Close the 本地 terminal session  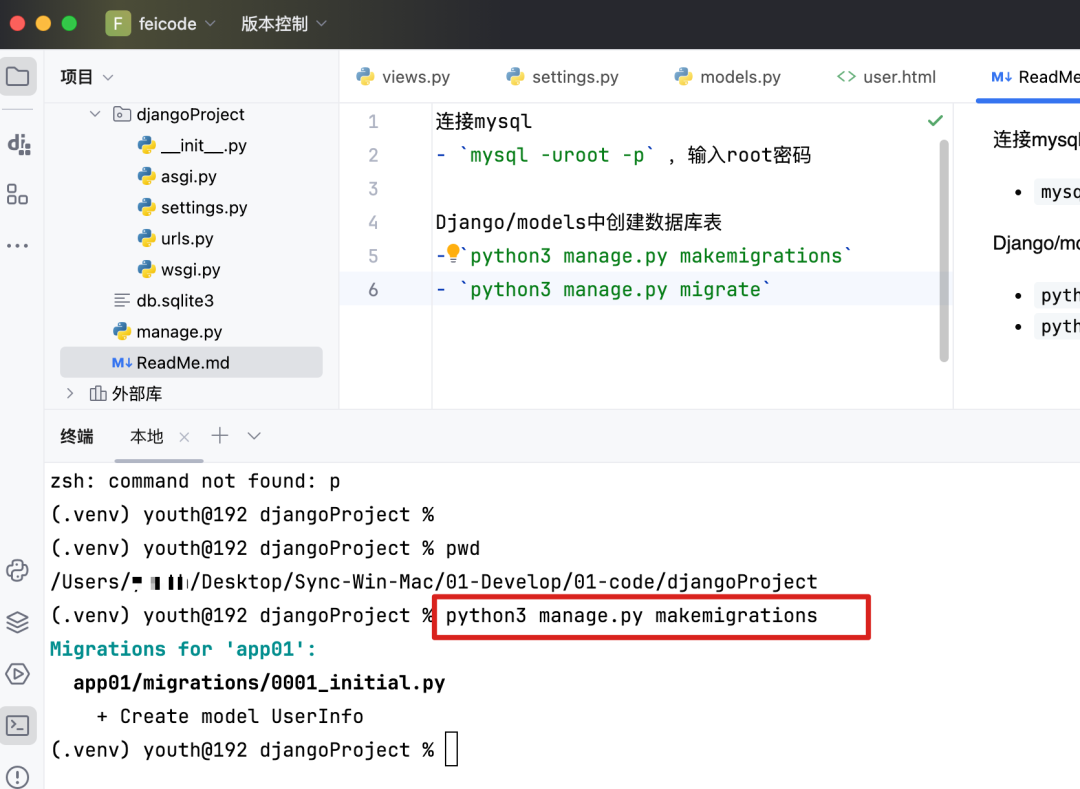[x=184, y=436]
